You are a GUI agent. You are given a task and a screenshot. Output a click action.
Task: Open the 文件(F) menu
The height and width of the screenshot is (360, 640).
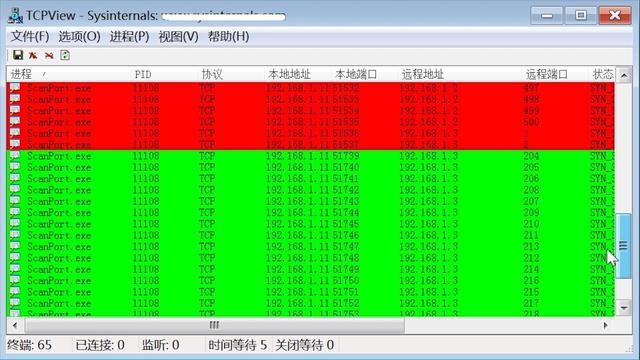[x=30, y=36]
